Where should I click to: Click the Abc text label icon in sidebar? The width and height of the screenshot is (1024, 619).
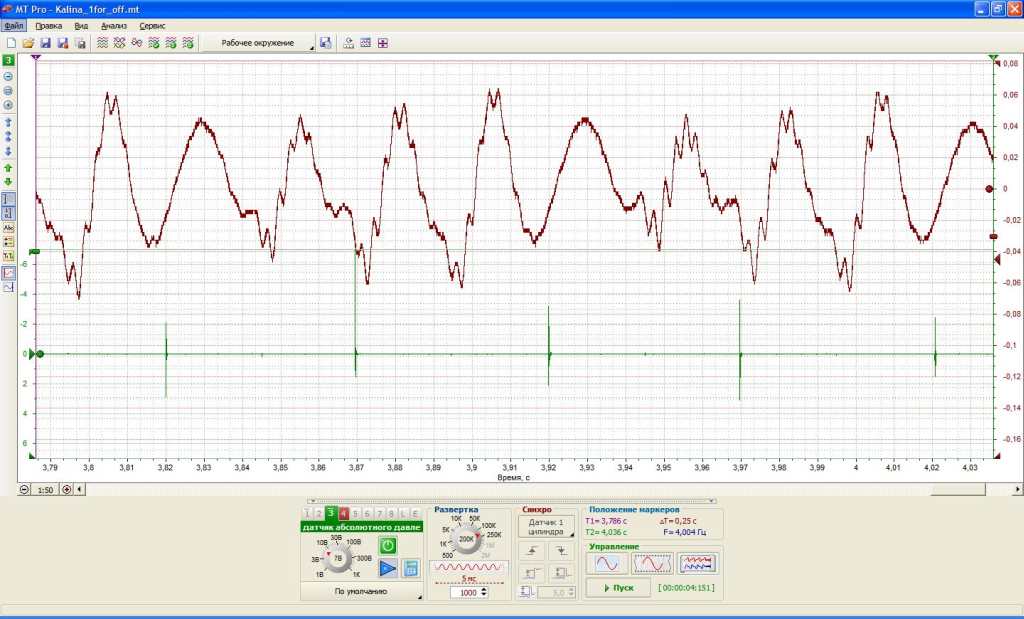[8, 228]
